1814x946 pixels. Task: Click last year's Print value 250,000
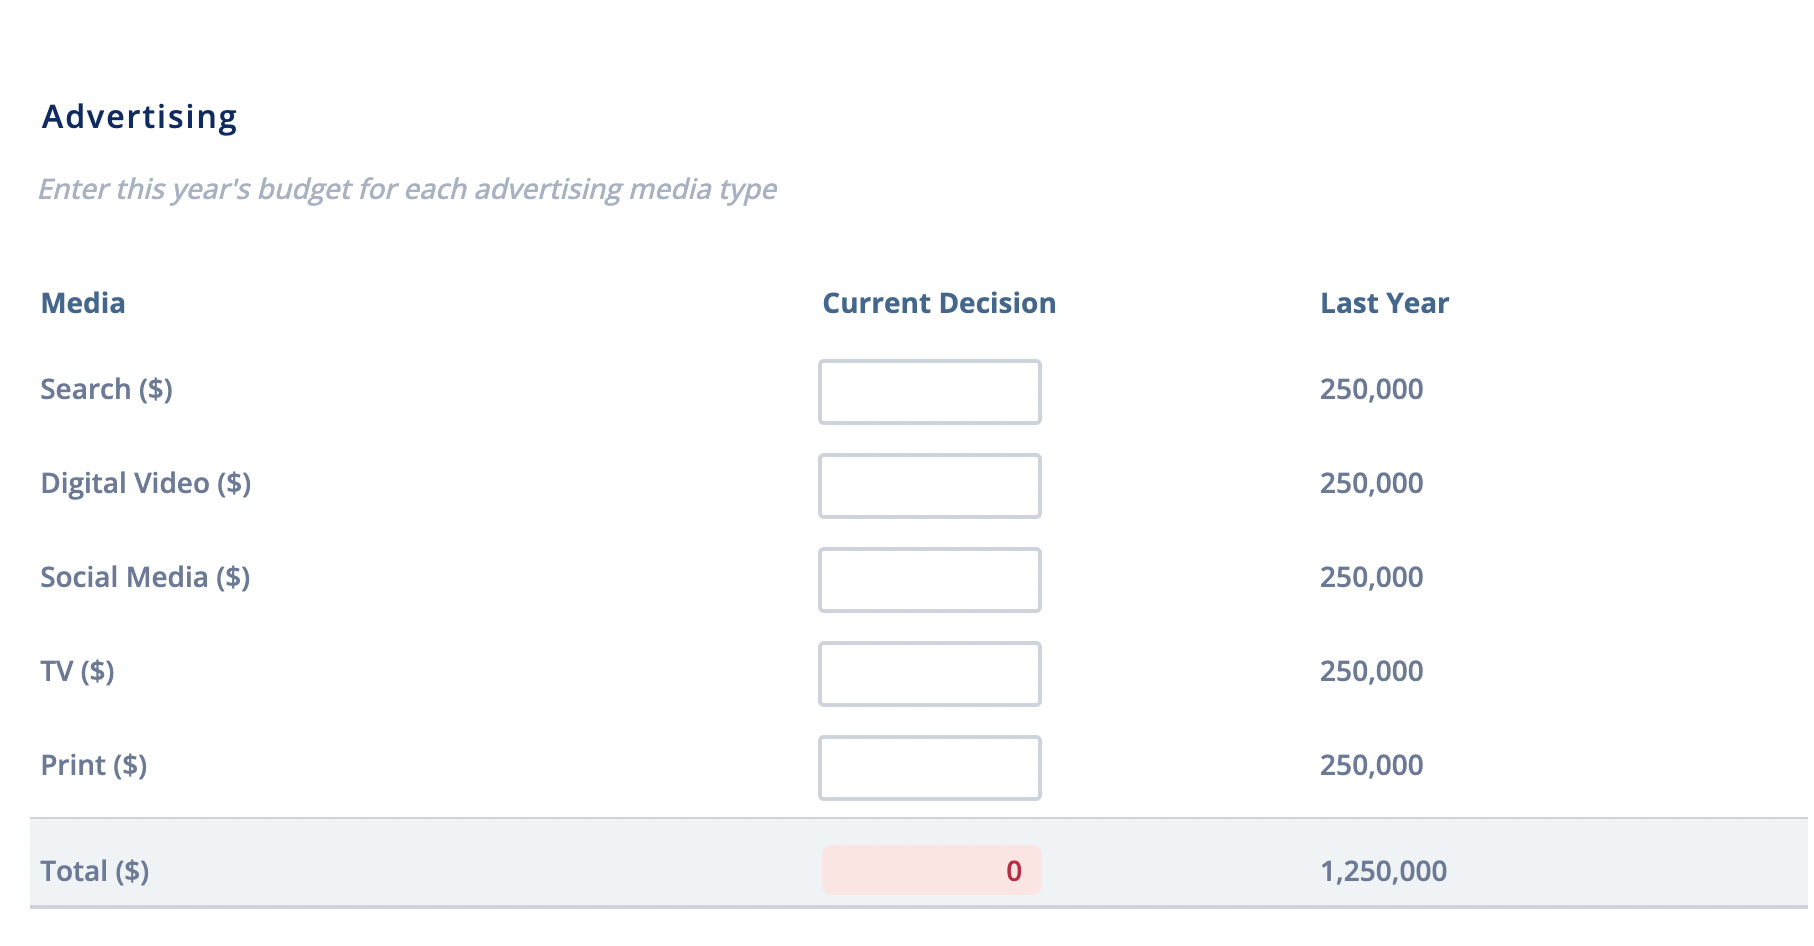[1371, 765]
